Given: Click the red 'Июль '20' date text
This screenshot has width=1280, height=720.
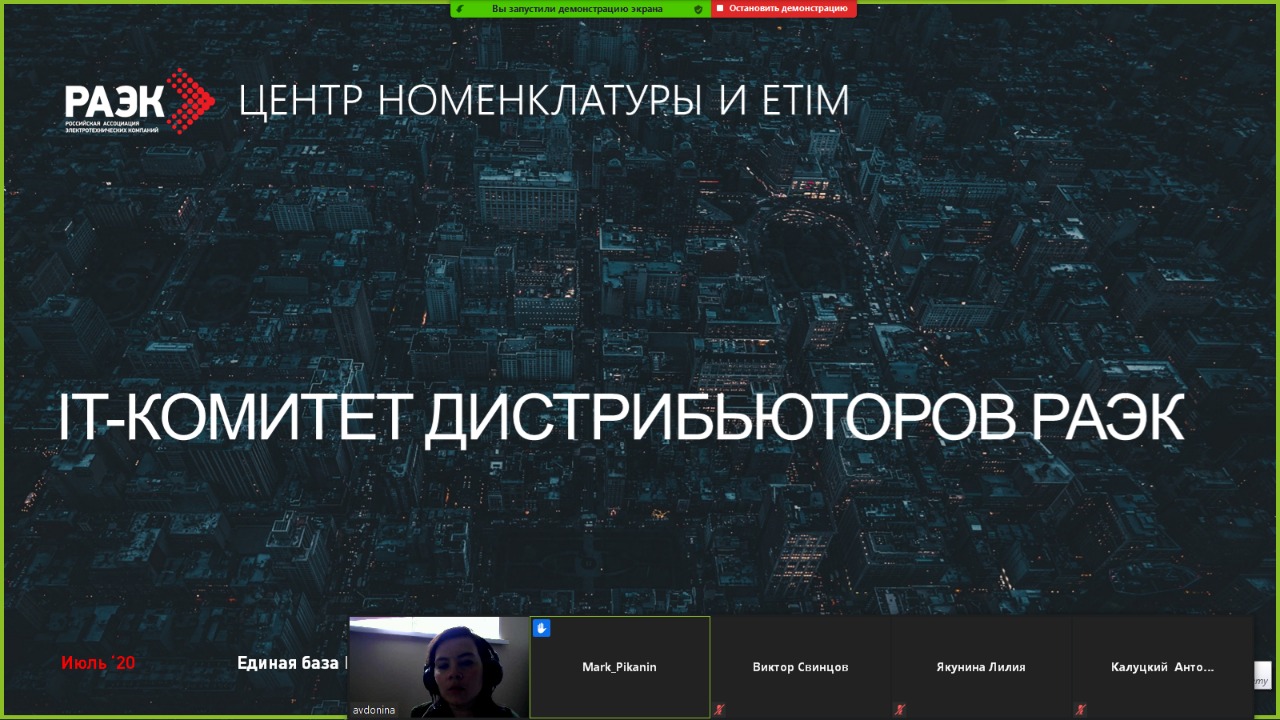Looking at the screenshot, I should [x=98, y=663].
